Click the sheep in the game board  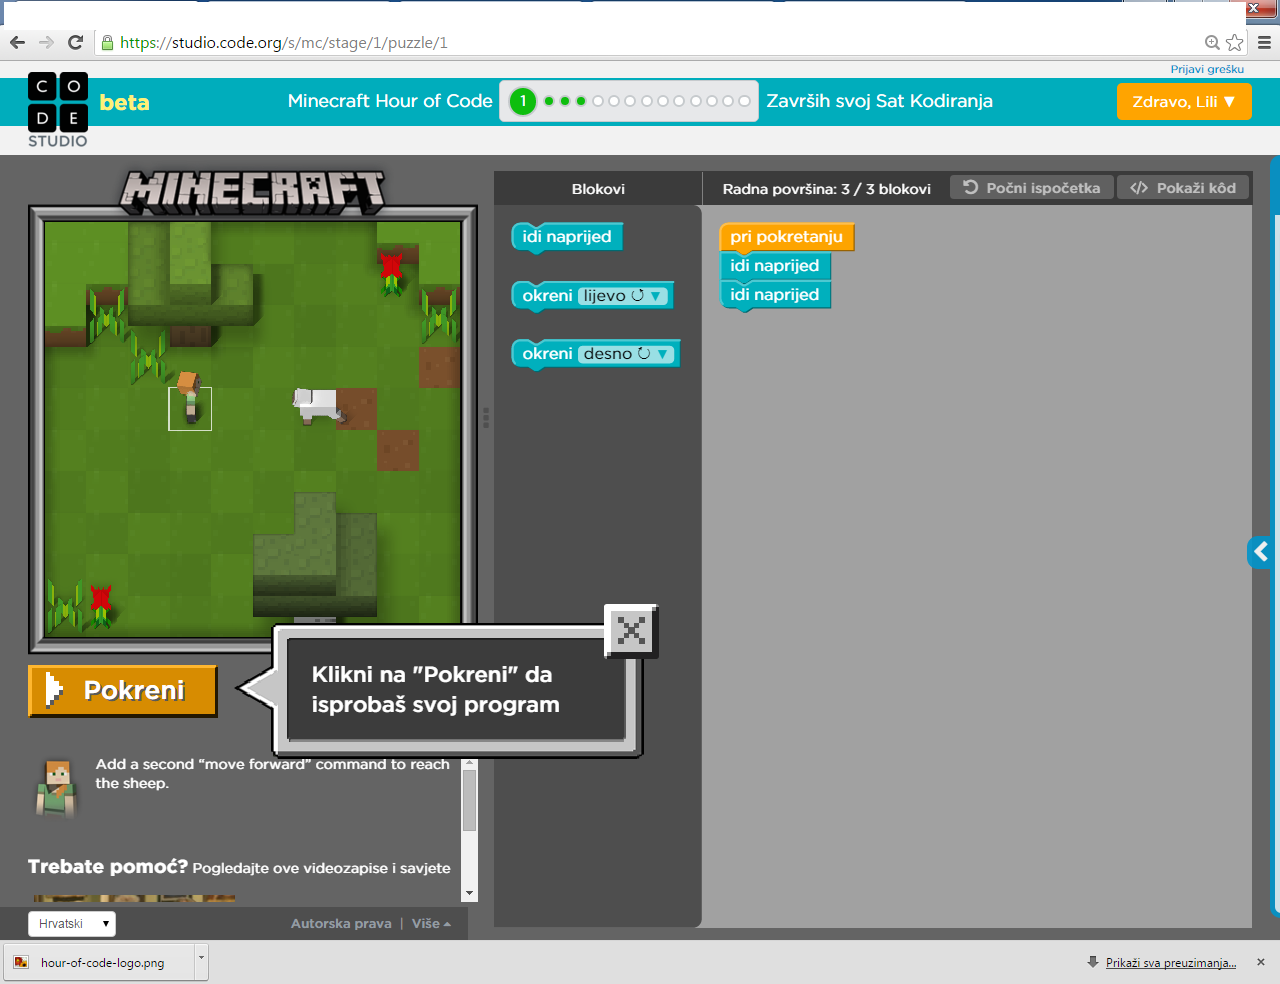tap(318, 405)
